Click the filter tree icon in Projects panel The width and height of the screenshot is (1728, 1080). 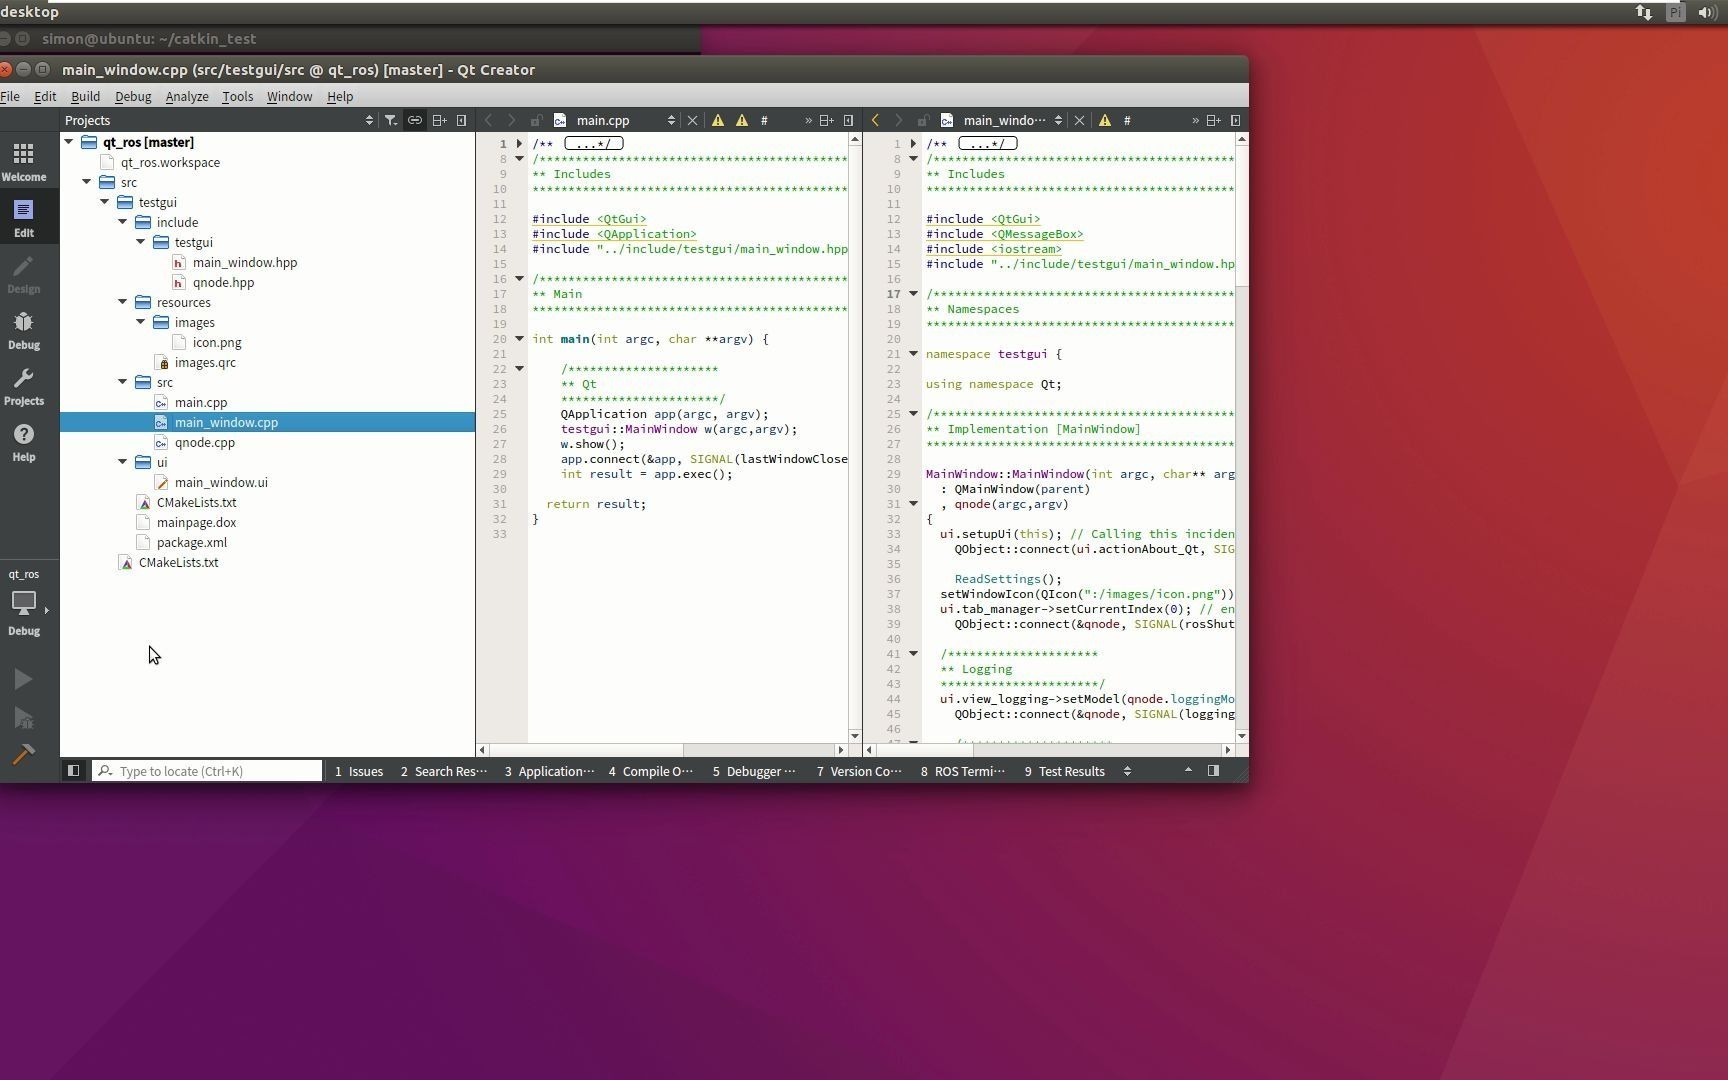coord(391,120)
